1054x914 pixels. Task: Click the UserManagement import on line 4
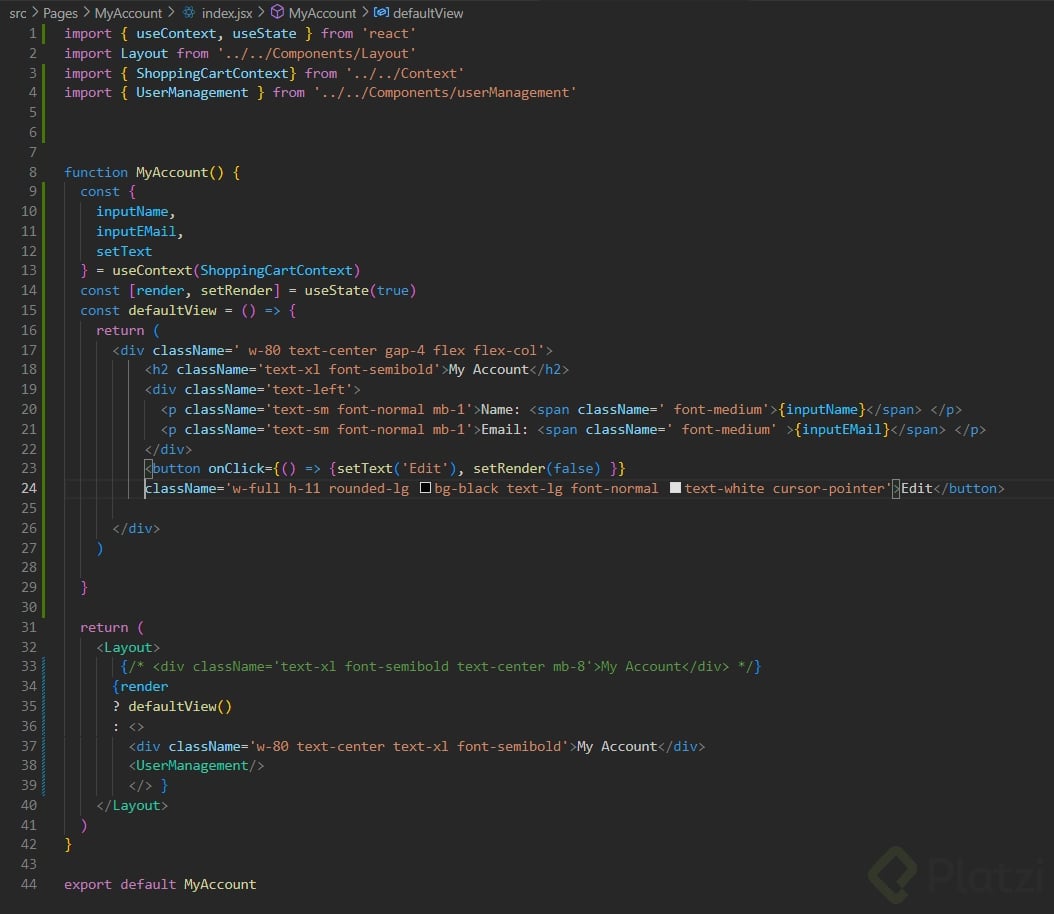(192, 93)
